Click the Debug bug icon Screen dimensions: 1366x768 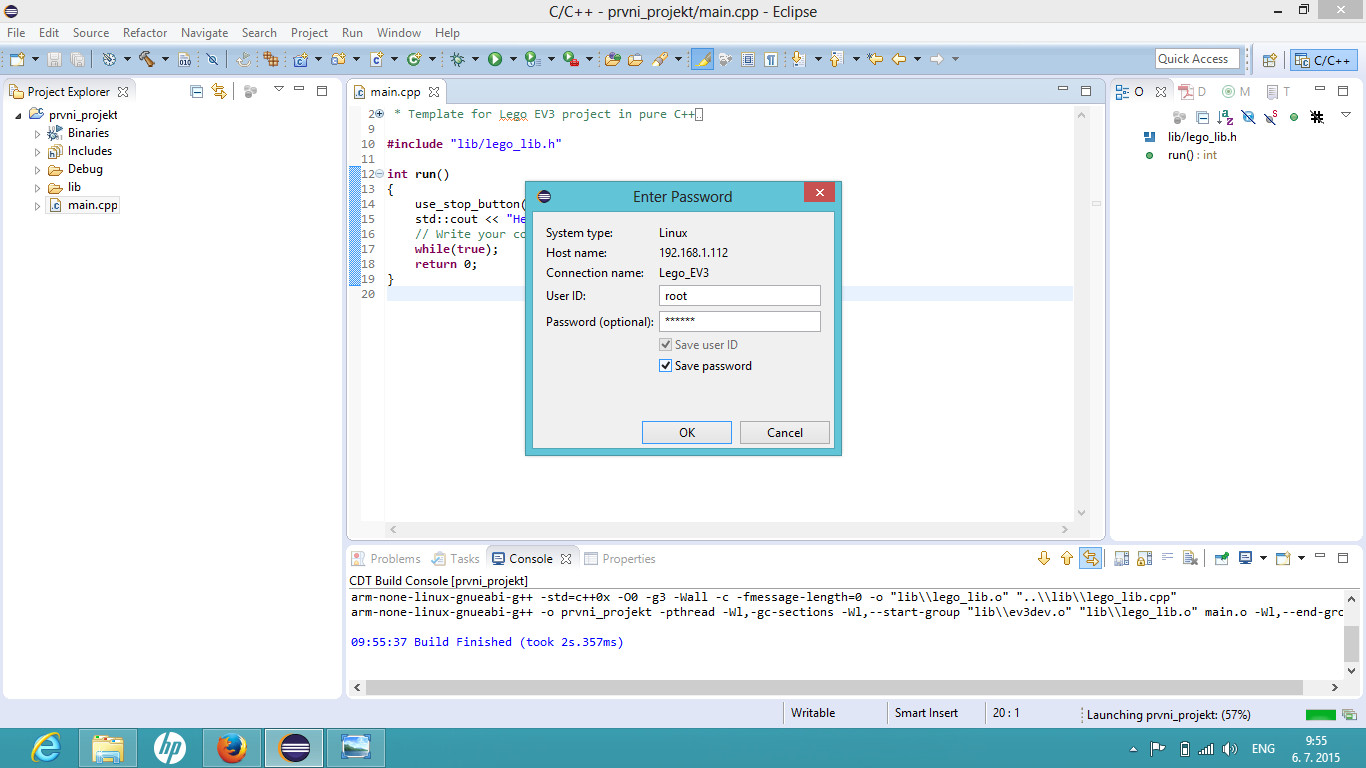coord(457,60)
